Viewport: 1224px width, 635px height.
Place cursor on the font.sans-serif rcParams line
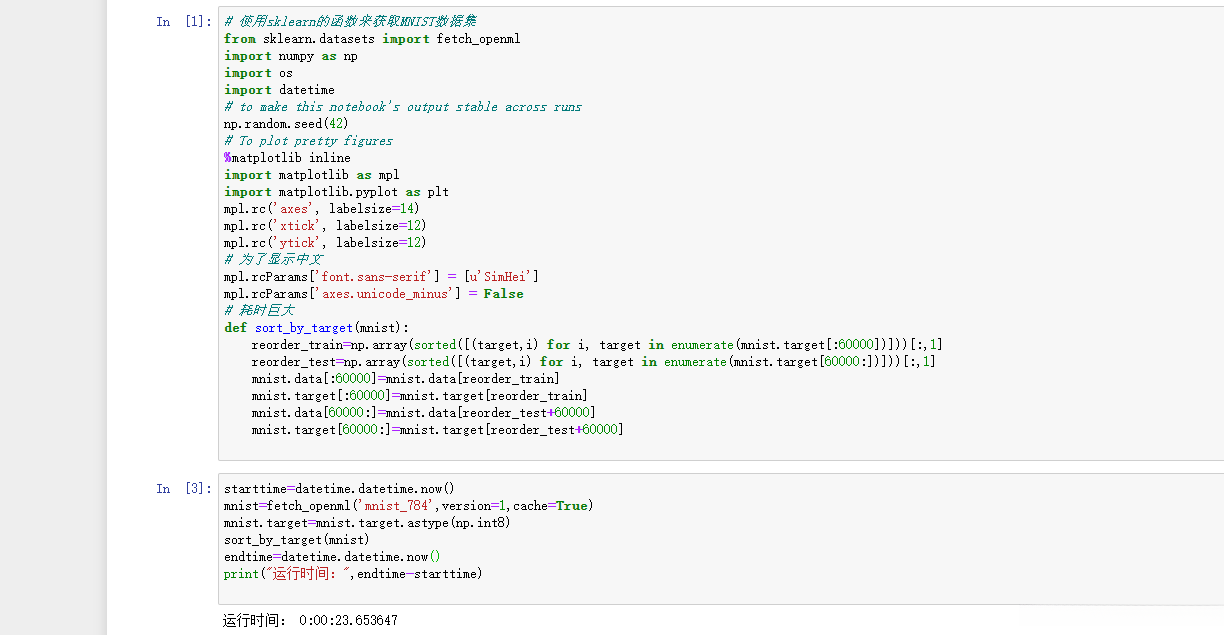click(382, 277)
